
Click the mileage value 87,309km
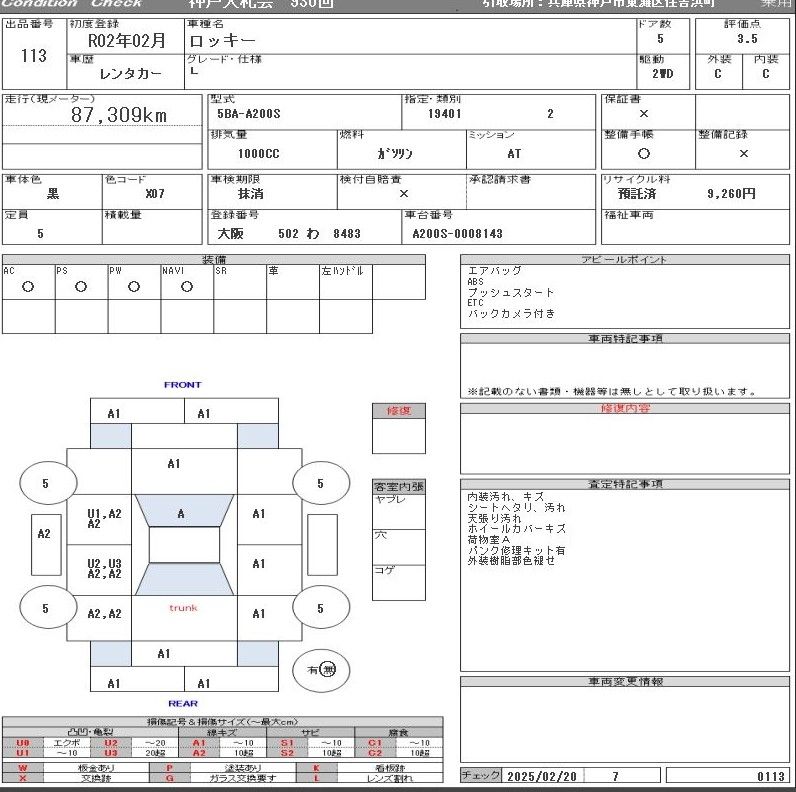tap(119, 116)
